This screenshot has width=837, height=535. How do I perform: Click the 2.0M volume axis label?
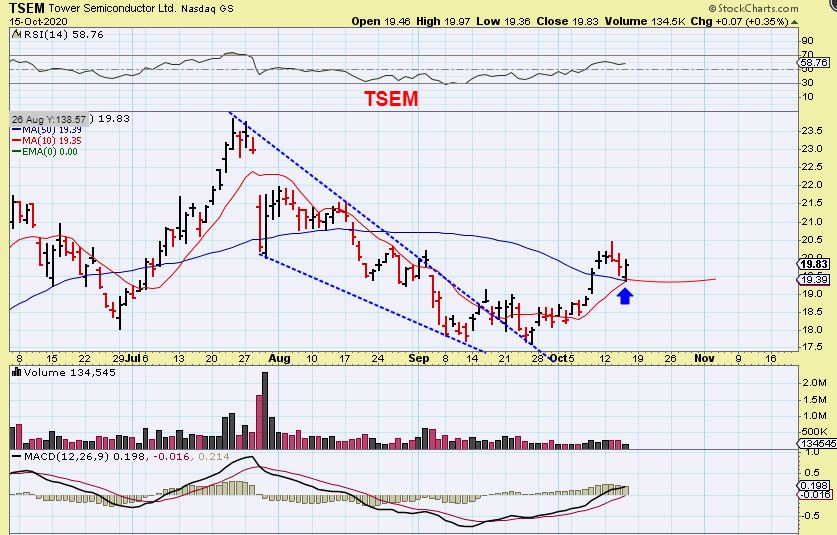(814, 383)
